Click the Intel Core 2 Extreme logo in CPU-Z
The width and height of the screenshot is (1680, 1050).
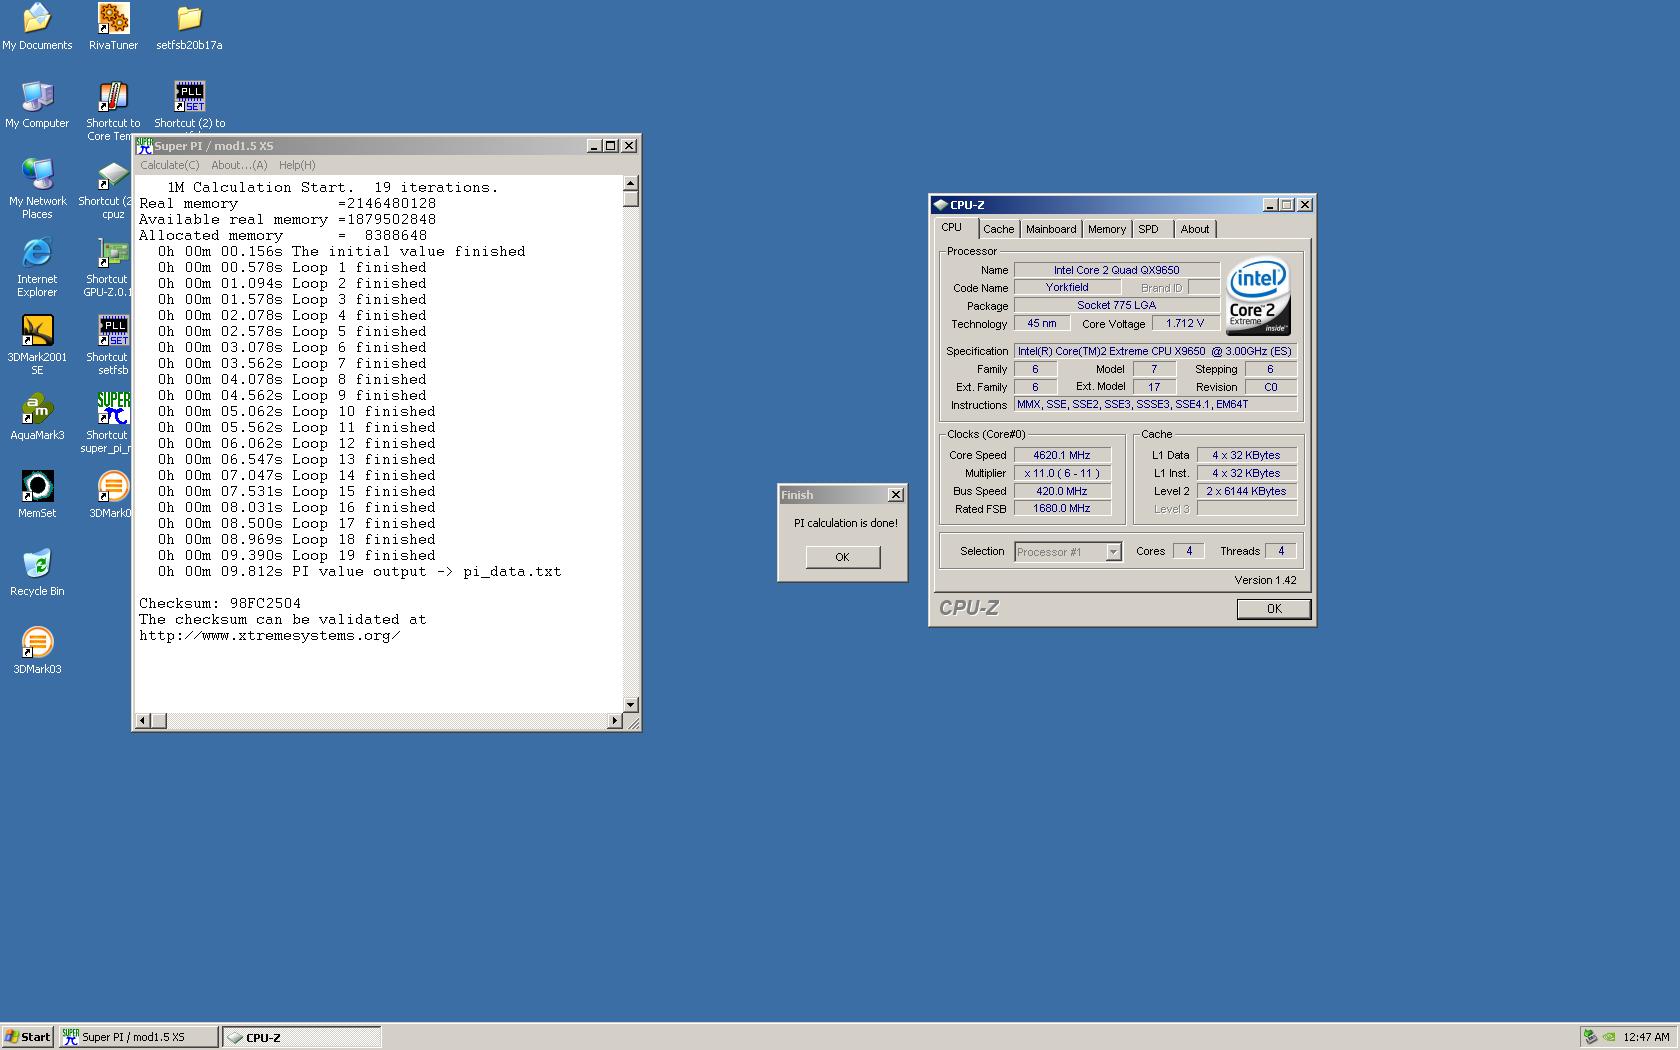1258,298
